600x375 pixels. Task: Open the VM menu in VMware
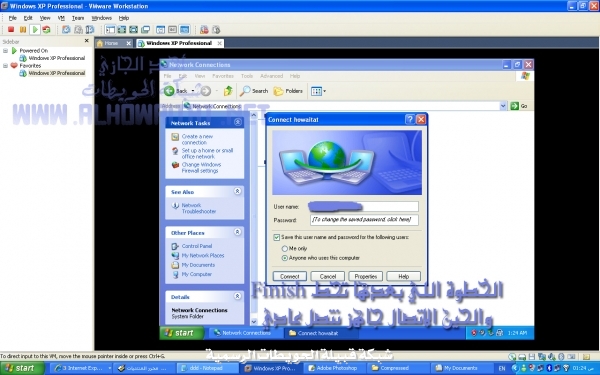(61, 18)
